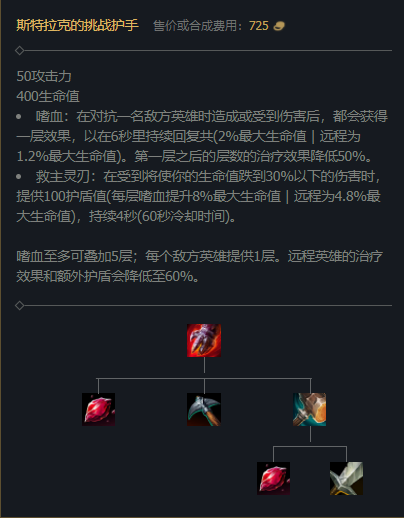Select the 50攻击力 stat line
Image resolution: width=404 pixels, height=518 pixels.
[44, 76]
